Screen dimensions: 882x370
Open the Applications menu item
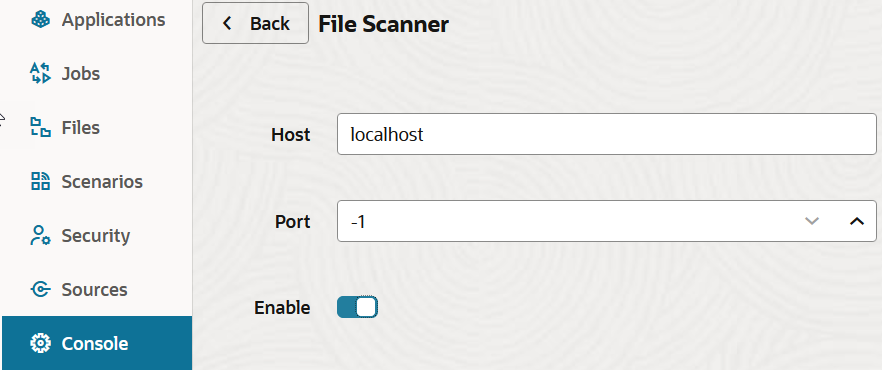[97, 20]
